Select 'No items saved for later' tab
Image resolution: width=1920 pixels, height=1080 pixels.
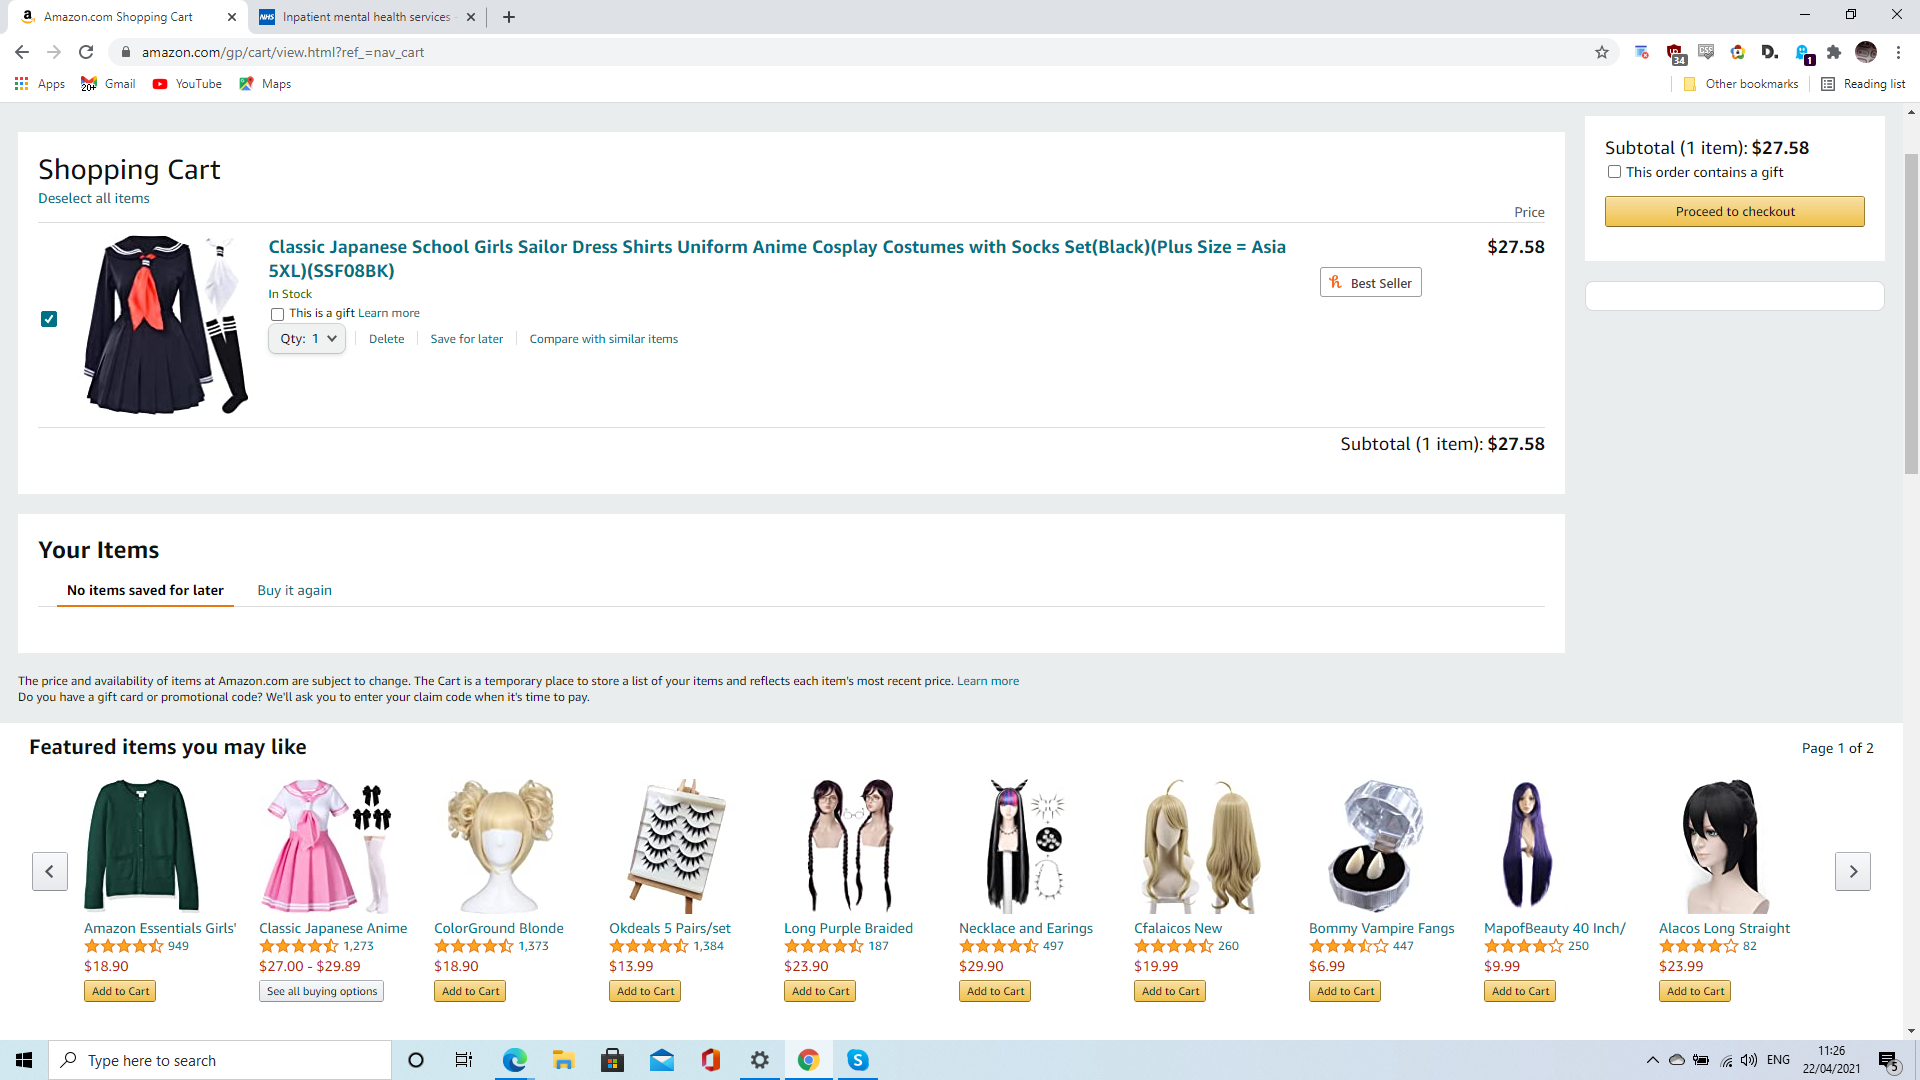(145, 590)
